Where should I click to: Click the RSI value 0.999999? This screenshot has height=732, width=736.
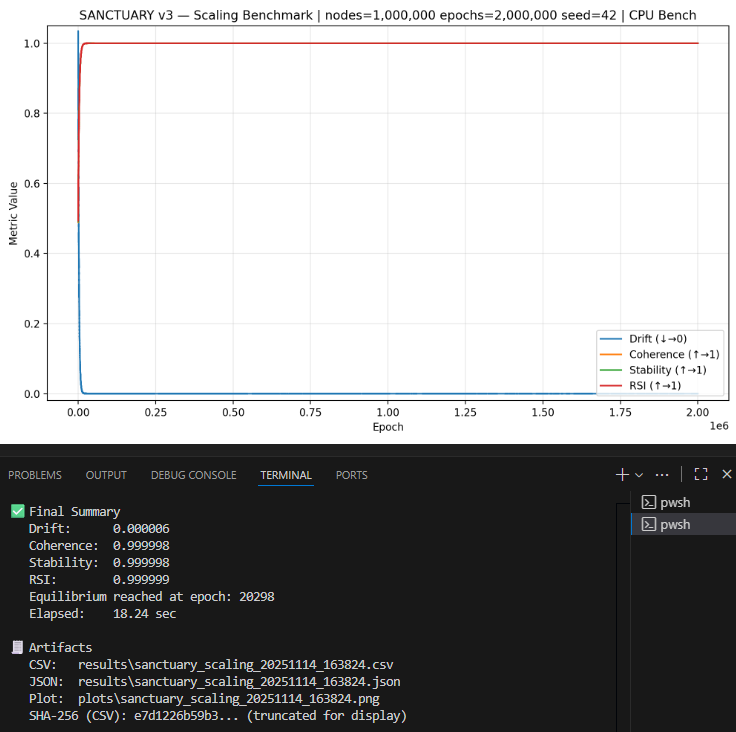tap(141, 579)
